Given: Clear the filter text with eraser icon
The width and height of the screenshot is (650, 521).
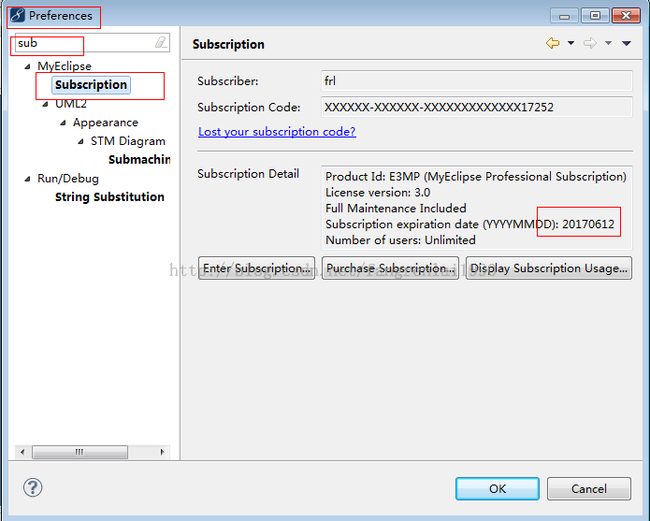Looking at the screenshot, I should coord(161,42).
